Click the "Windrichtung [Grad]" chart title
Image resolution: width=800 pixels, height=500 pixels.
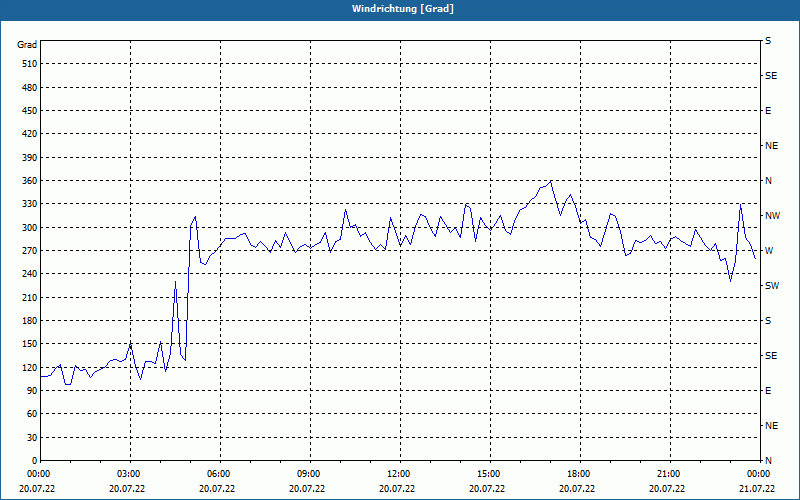coord(403,9)
